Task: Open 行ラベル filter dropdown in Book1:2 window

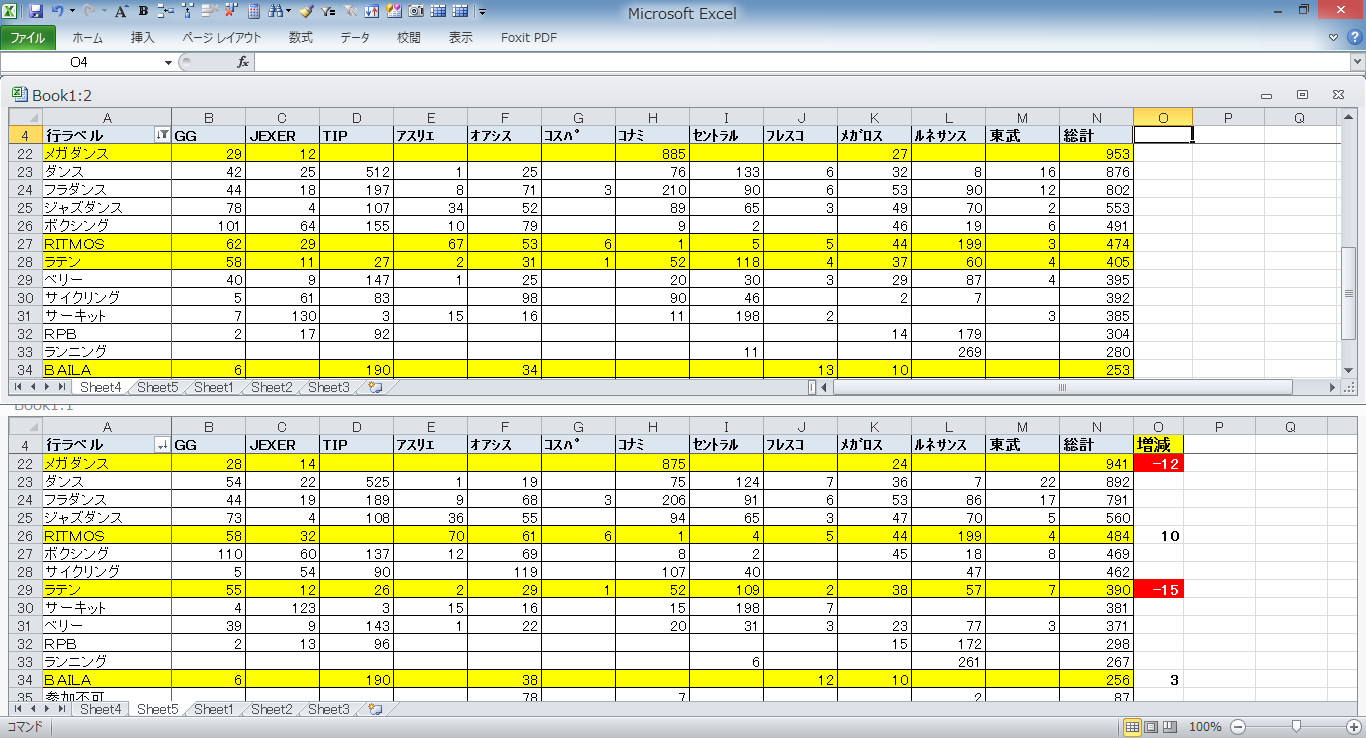Action: pyautogui.click(x=162, y=135)
